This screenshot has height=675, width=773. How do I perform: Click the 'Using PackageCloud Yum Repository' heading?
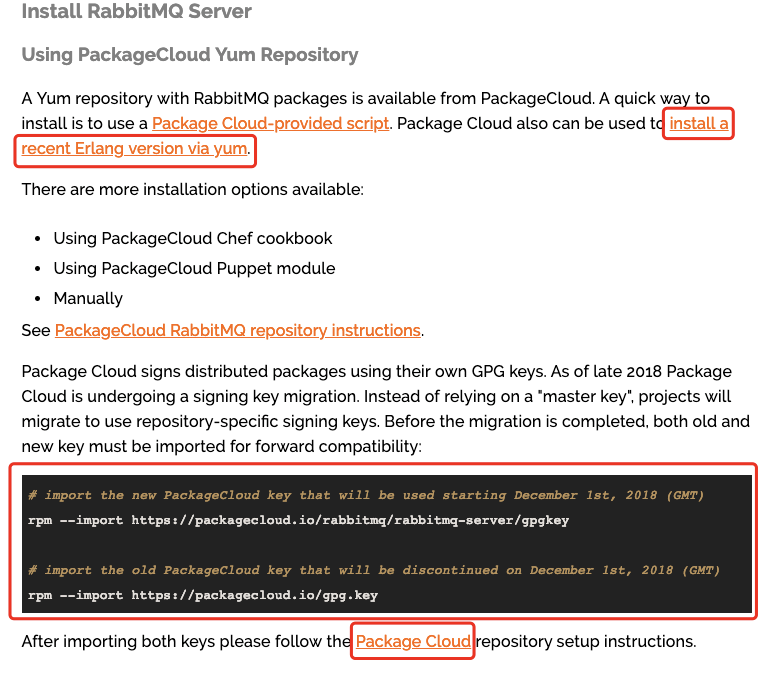[190, 55]
